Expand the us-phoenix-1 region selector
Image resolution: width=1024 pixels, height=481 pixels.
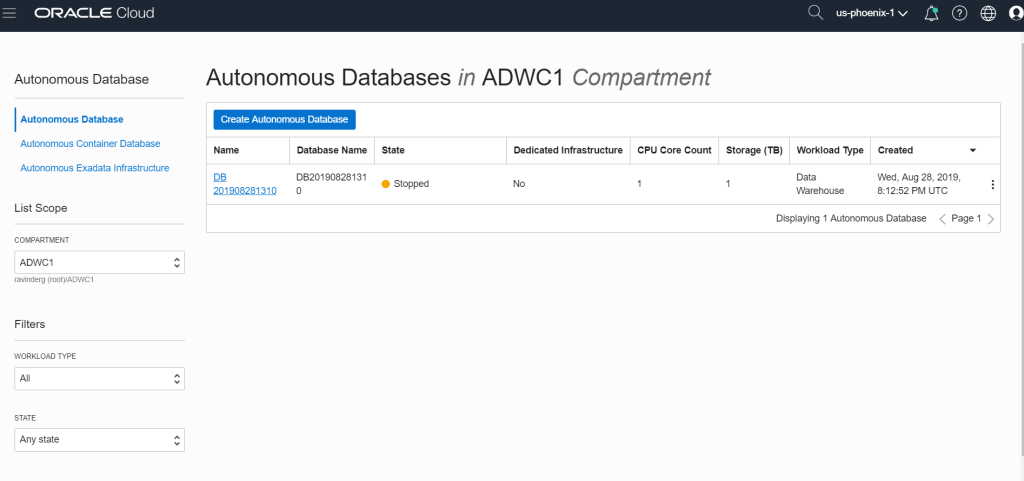point(871,14)
